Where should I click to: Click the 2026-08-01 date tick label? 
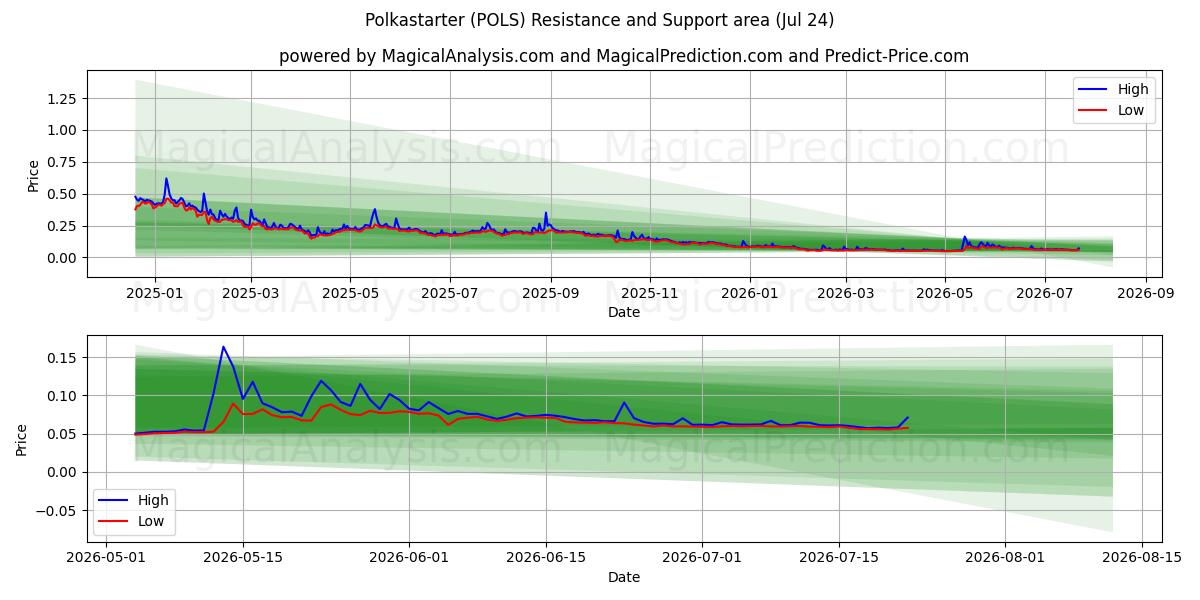(x=1005, y=558)
